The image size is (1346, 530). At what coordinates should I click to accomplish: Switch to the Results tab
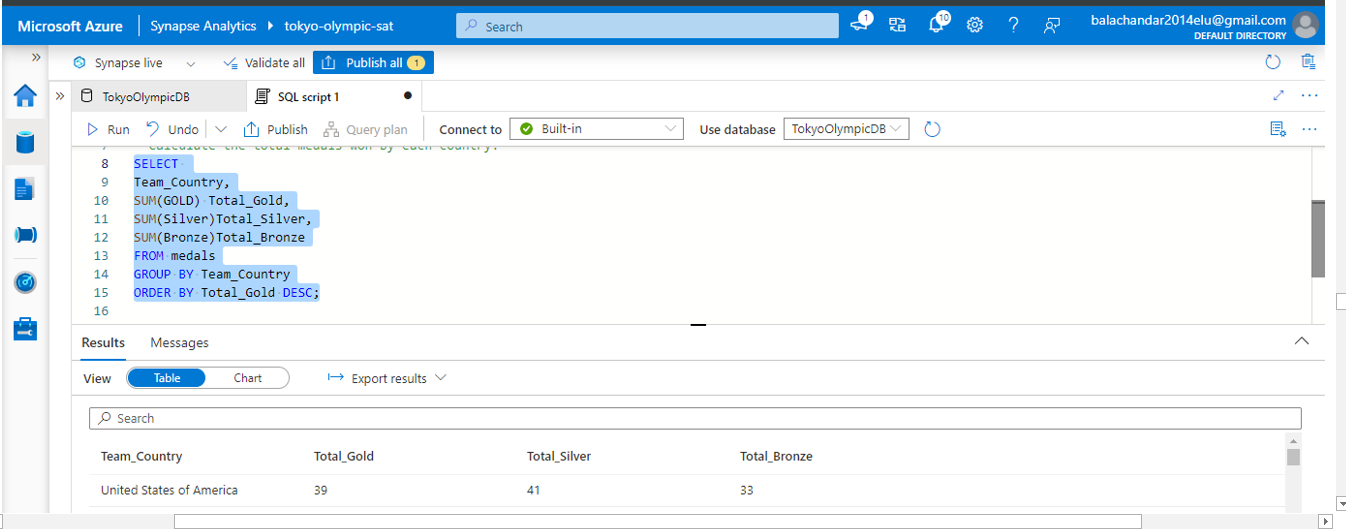(x=103, y=343)
